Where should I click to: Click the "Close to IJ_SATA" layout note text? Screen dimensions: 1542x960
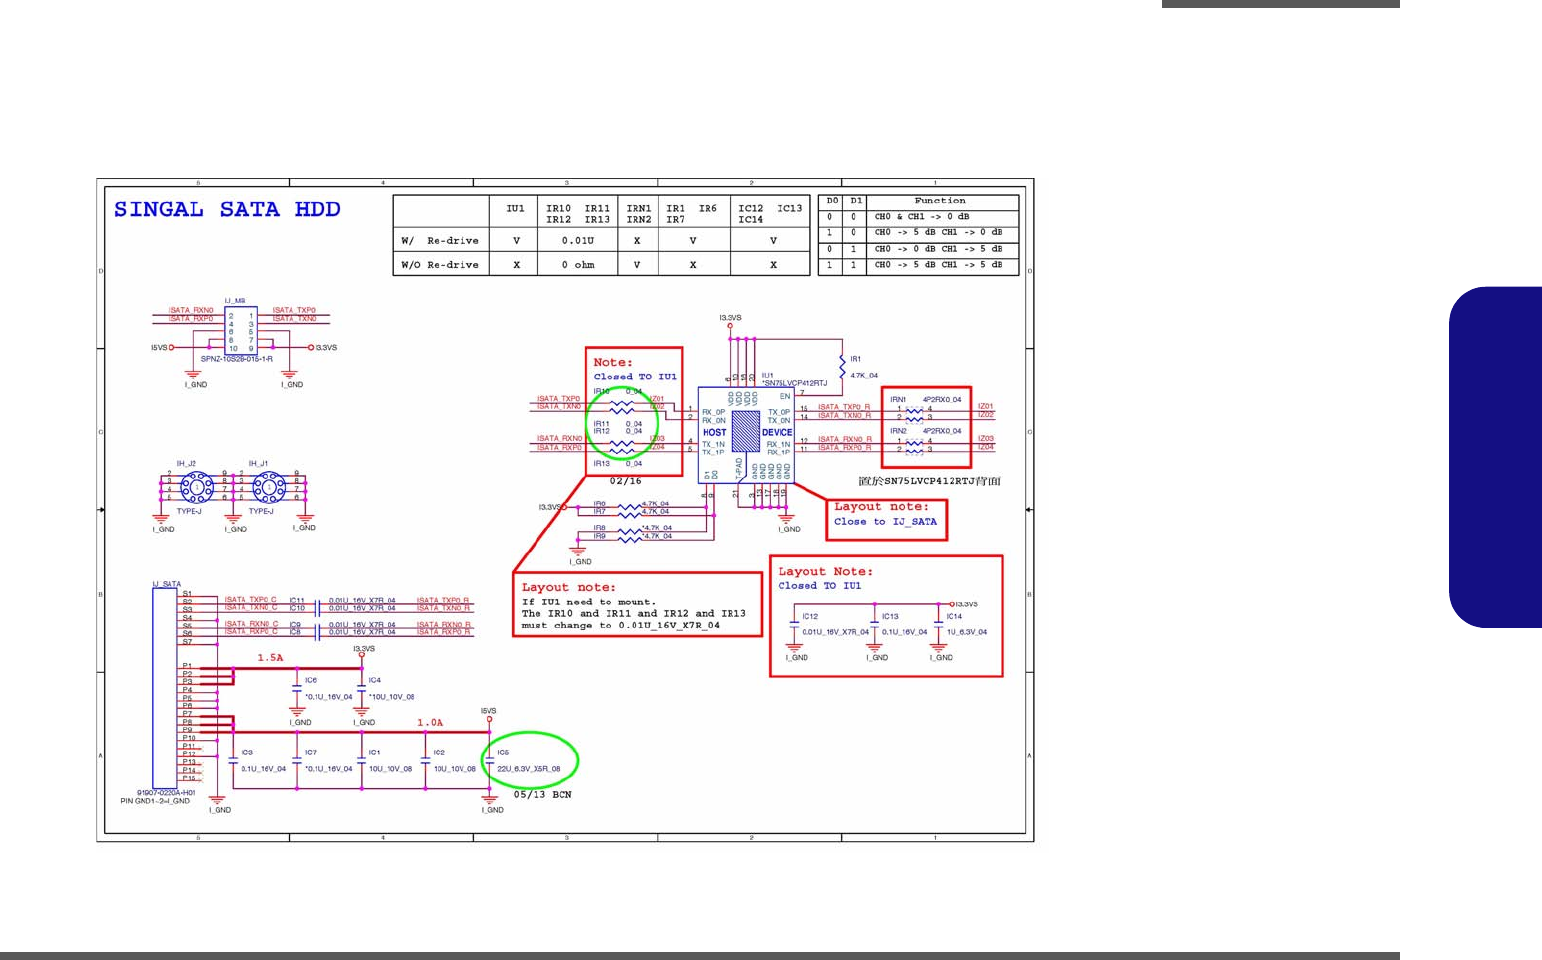coord(886,522)
